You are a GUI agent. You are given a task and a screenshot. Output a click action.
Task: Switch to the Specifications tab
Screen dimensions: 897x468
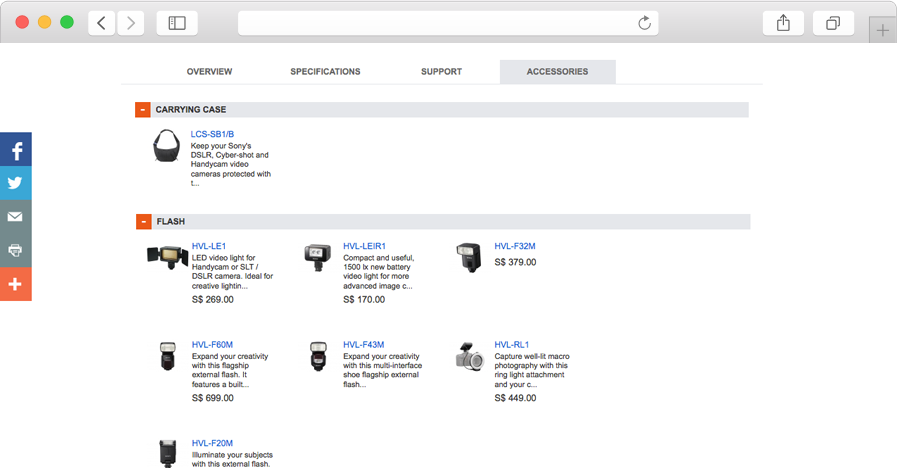(x=325, y=72)
